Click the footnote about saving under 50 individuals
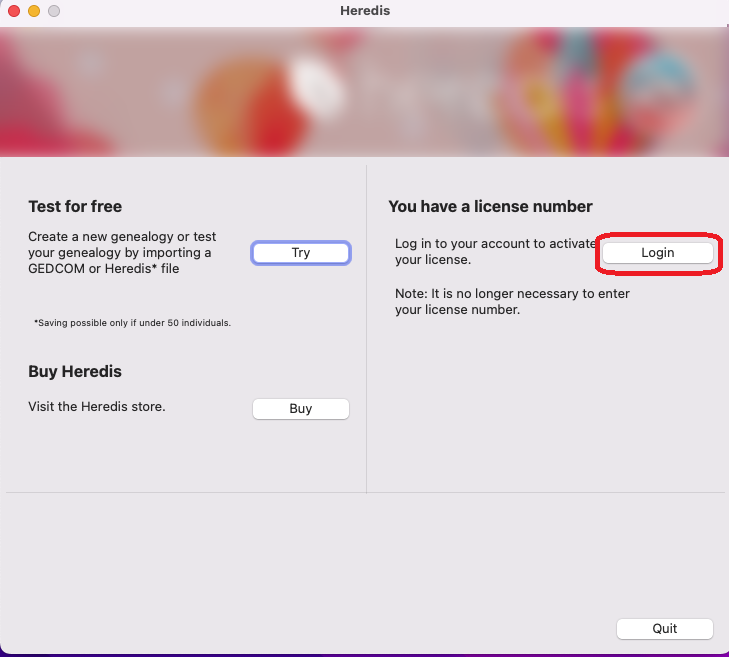The image size is (729, 657). [x=132, y=323]
